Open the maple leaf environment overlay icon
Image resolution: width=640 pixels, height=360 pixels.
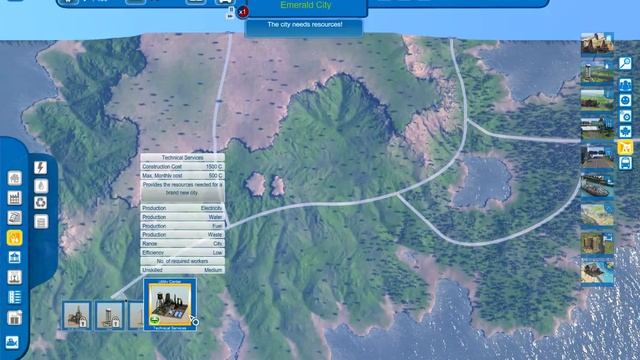[x=625, y=132]
